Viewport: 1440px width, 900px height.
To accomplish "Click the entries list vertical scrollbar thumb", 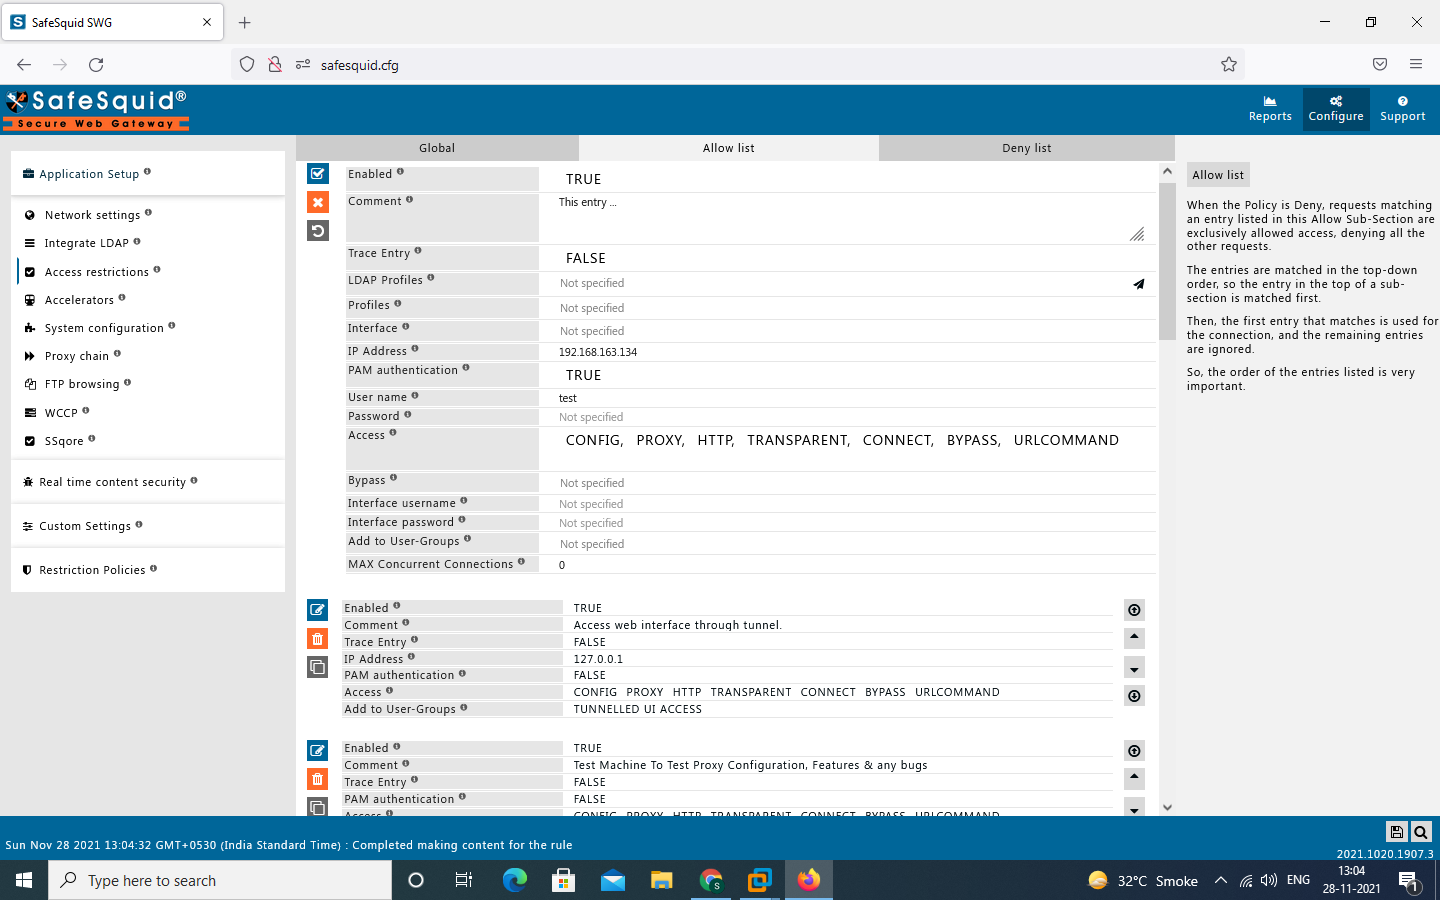I will point(1167,261).
